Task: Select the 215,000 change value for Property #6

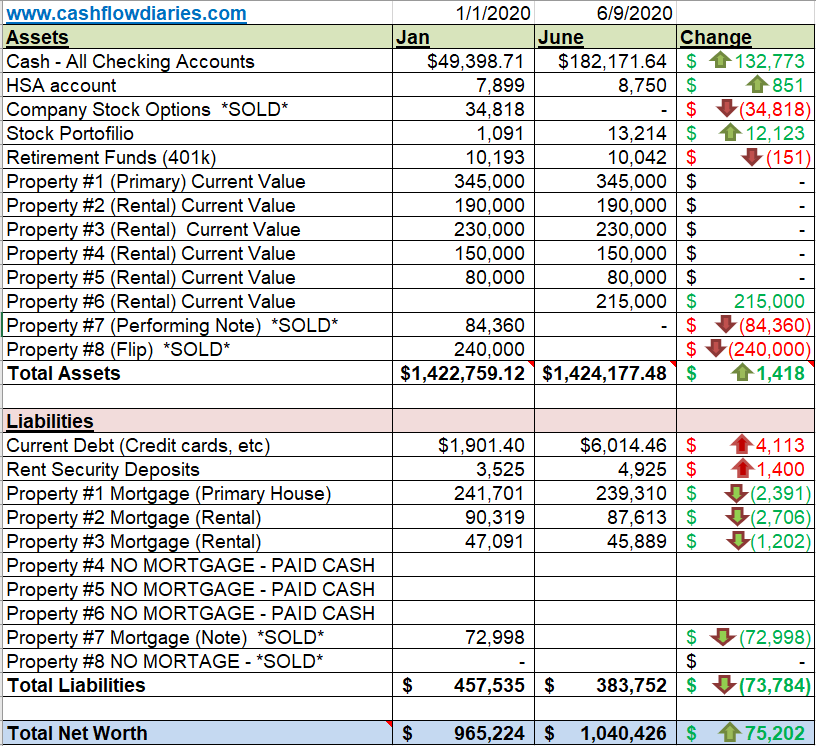Action: (769, 301)
